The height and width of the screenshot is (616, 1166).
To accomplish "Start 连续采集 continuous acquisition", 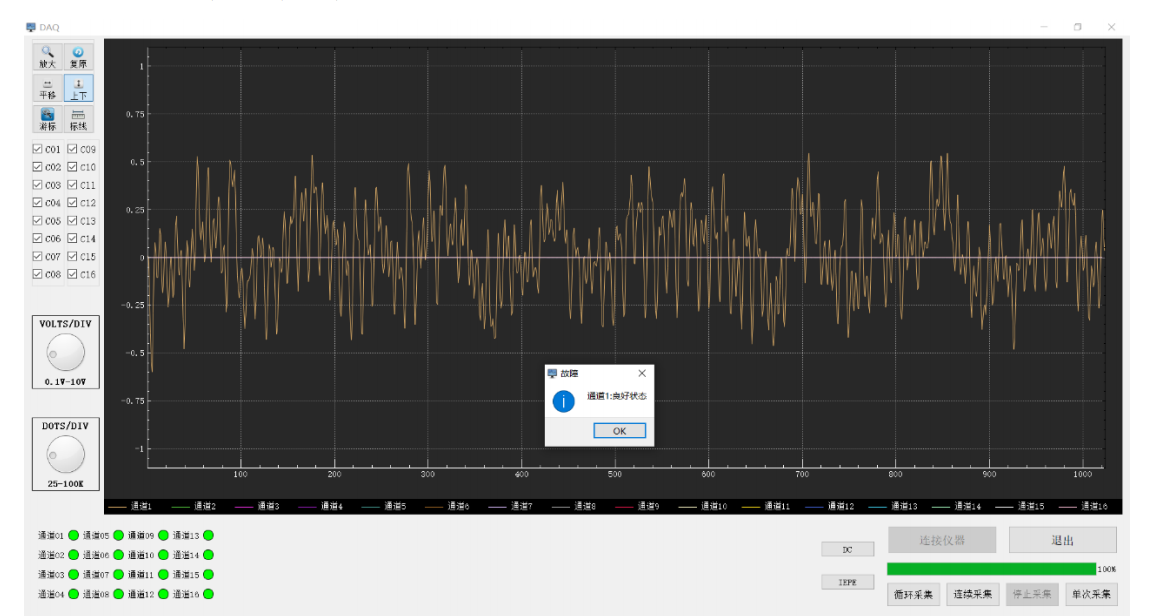I will [973, 594].
